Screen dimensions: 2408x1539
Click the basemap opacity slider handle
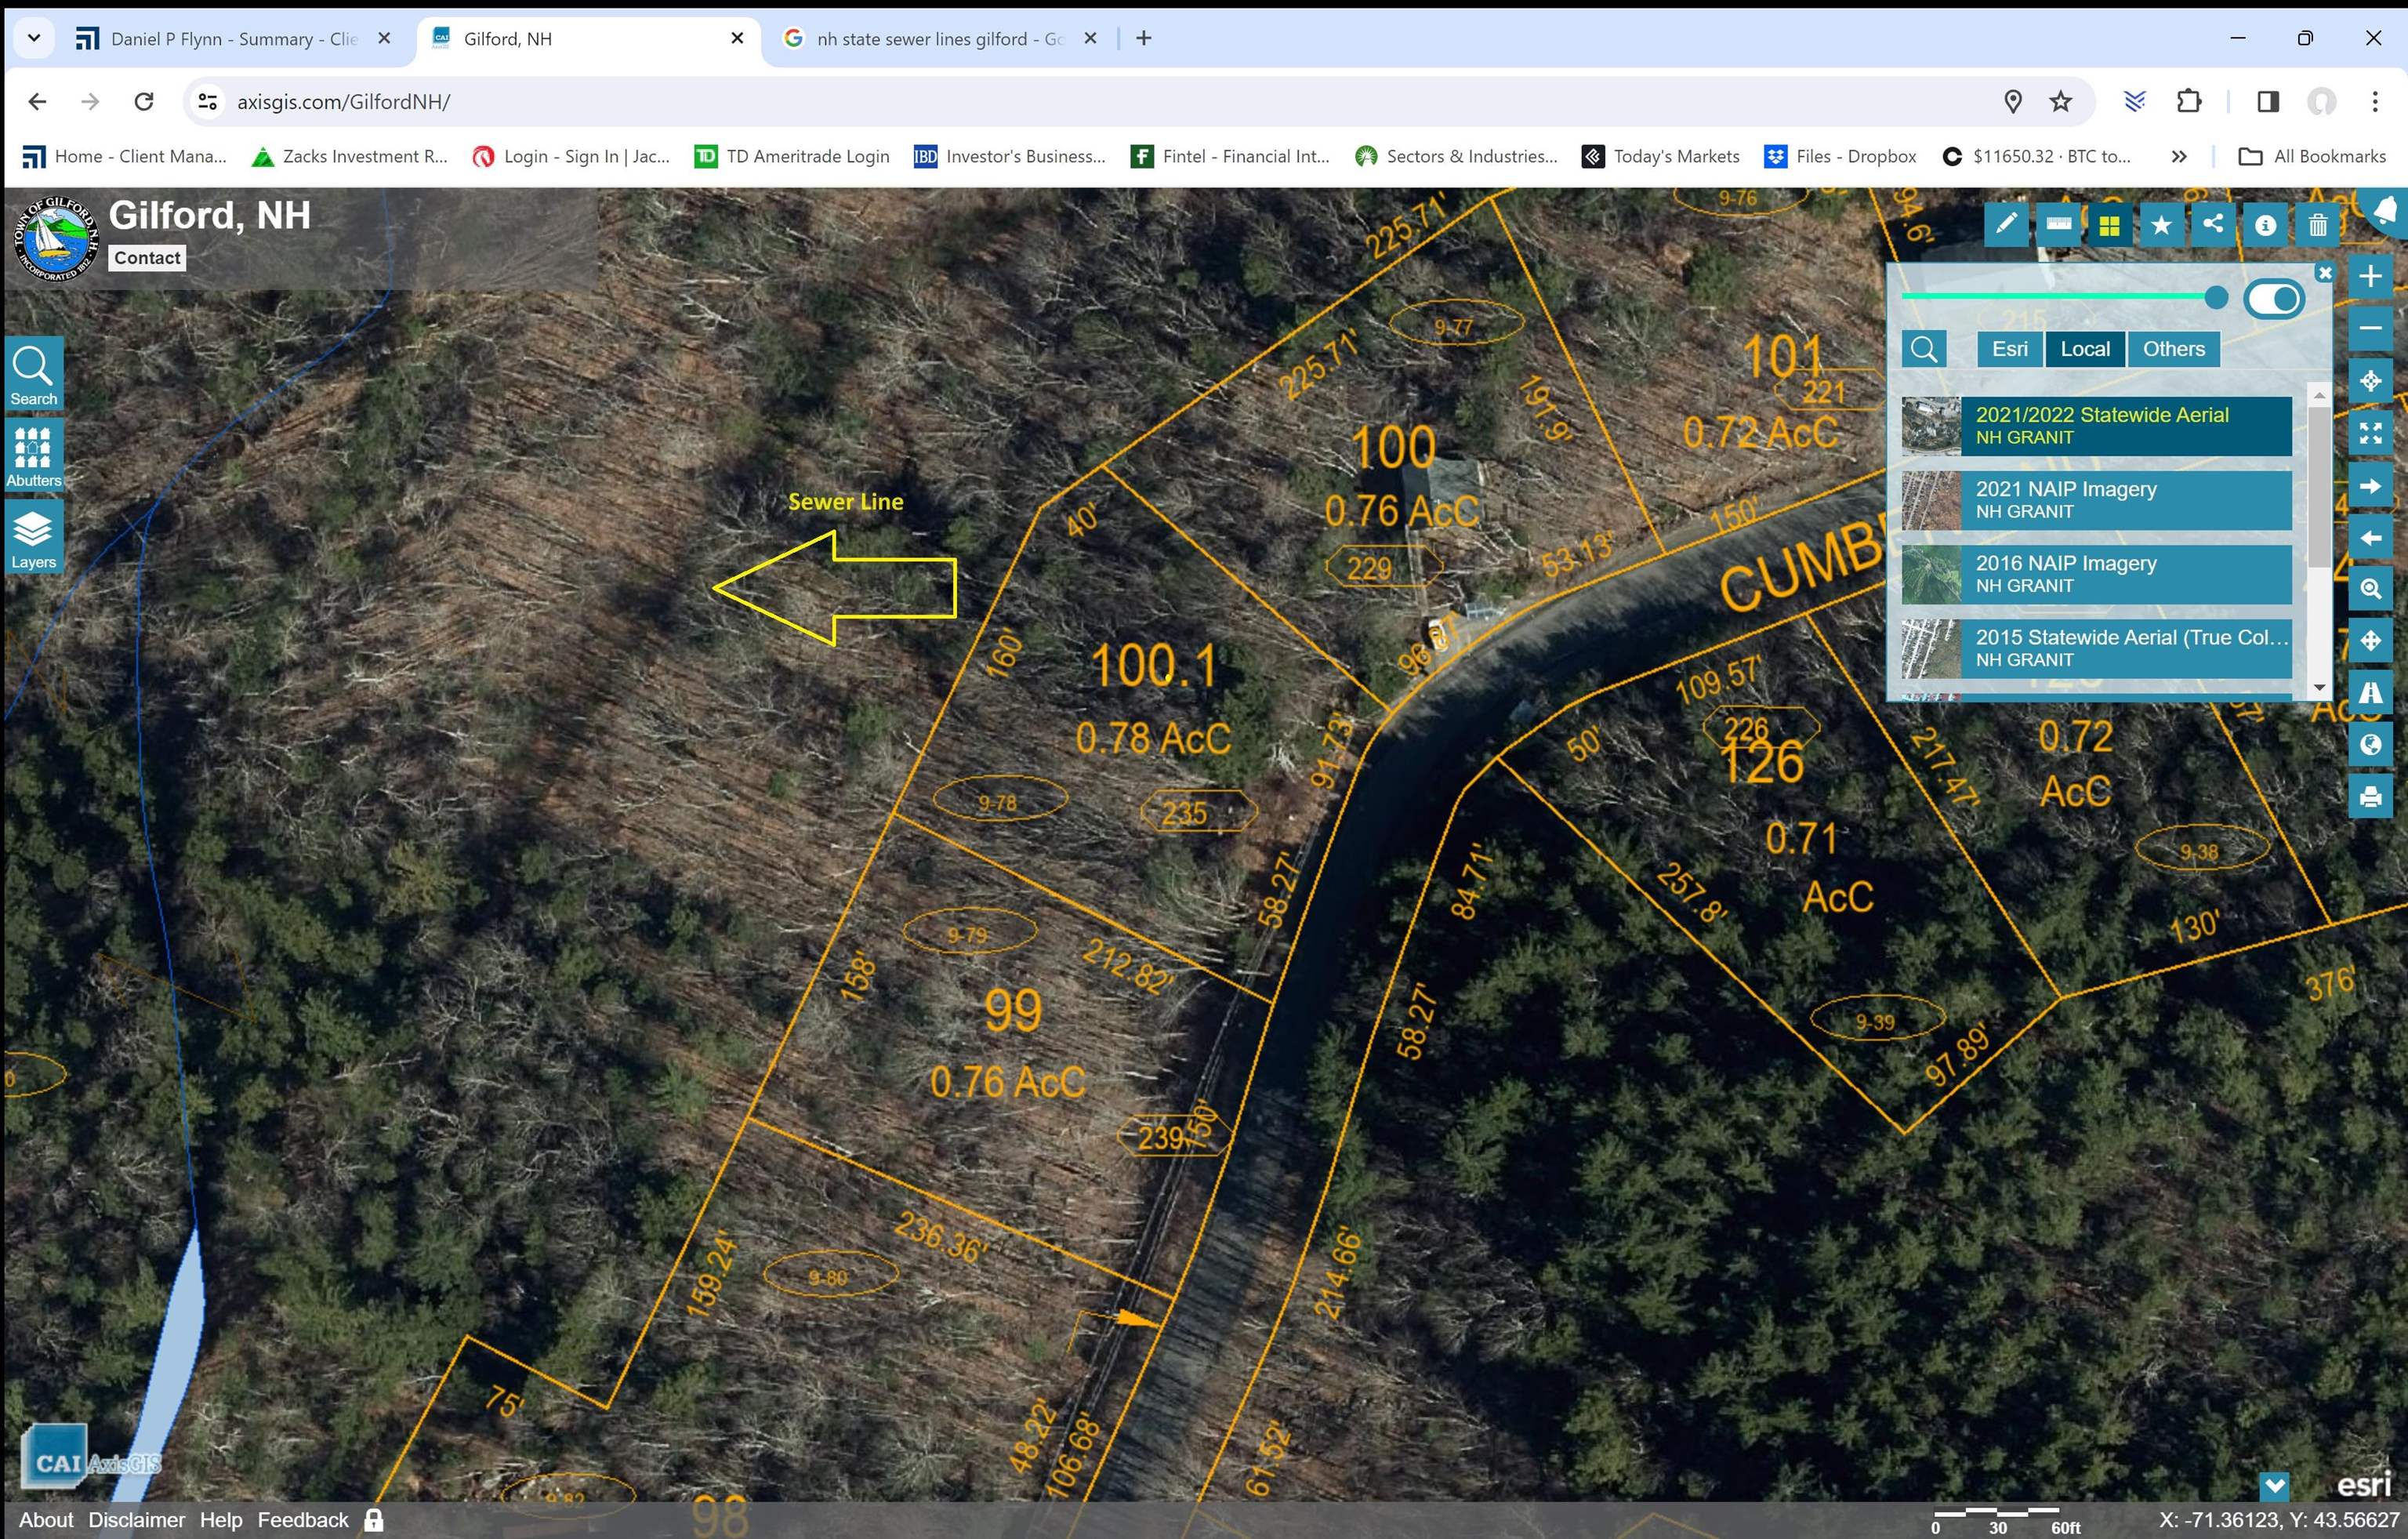pos(2216,297)
